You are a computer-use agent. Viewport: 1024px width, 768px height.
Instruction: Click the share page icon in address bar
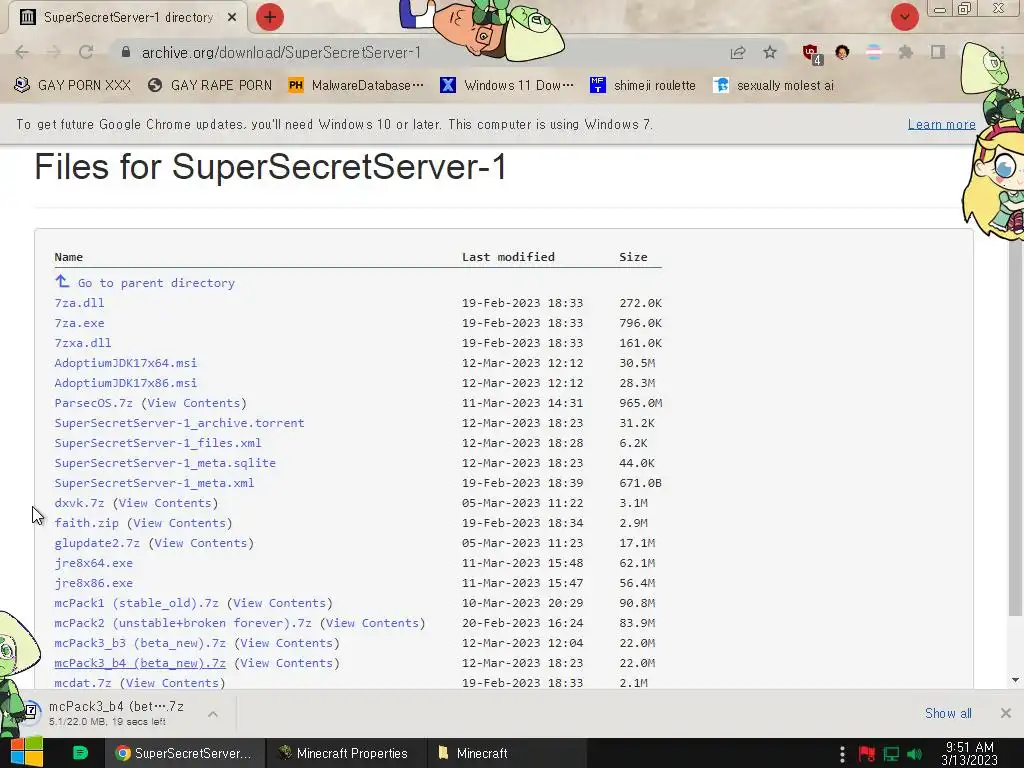click(x=738, y=52)
